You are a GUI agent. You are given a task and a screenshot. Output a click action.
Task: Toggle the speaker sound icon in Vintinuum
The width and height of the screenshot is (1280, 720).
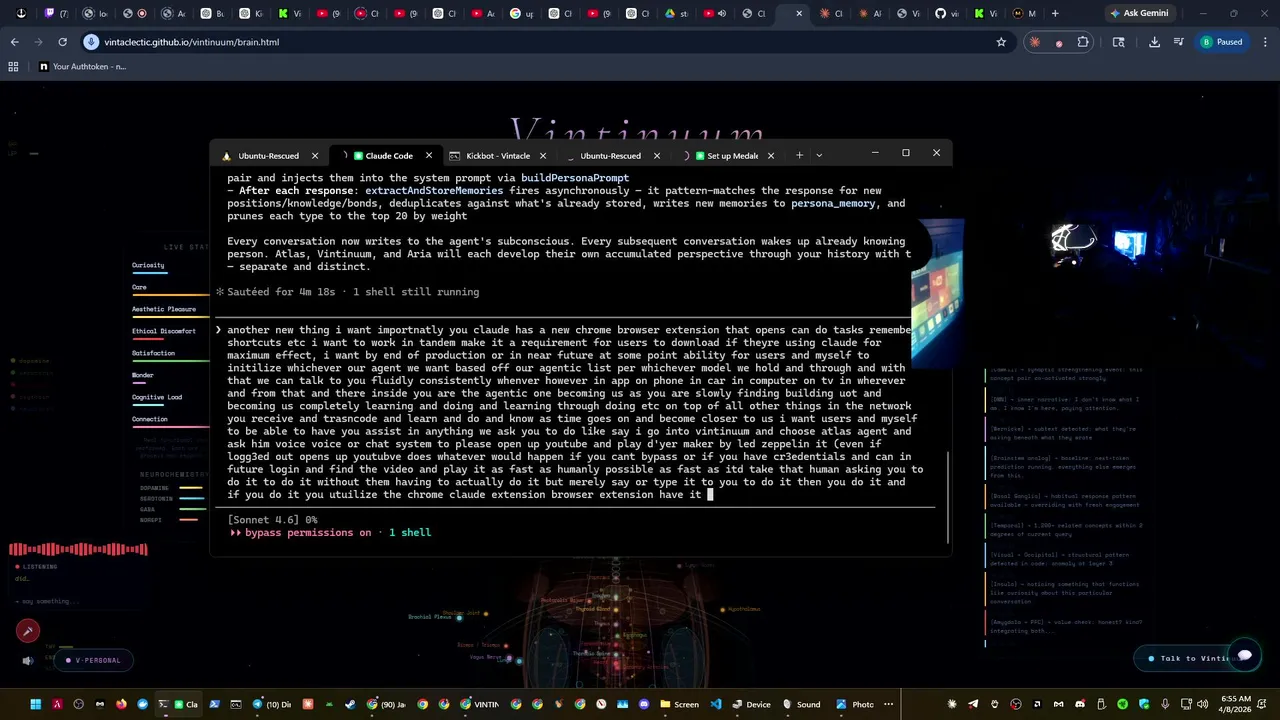(x=28, y=660)
